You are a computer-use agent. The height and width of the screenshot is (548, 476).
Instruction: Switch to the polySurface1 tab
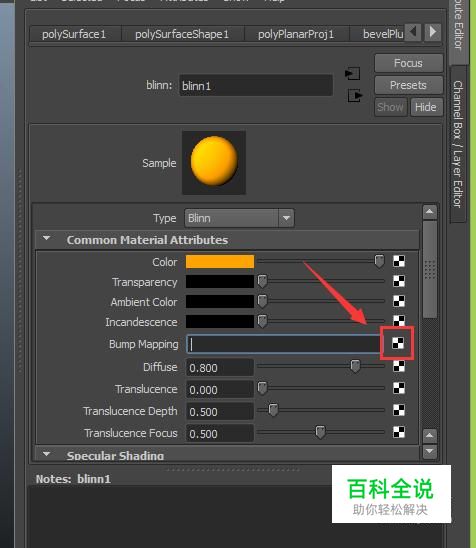(x=74, y=34)
